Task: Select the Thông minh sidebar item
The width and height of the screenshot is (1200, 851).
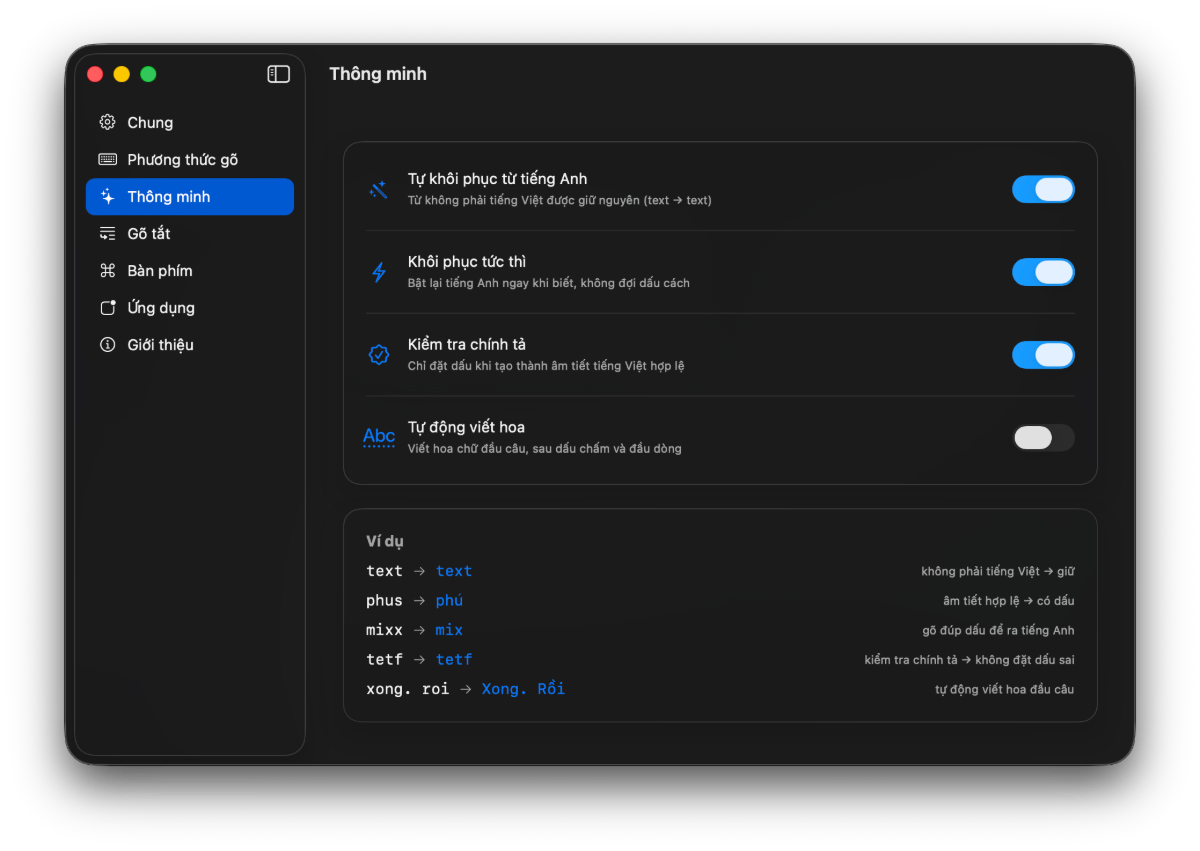Action: point(190,196)
